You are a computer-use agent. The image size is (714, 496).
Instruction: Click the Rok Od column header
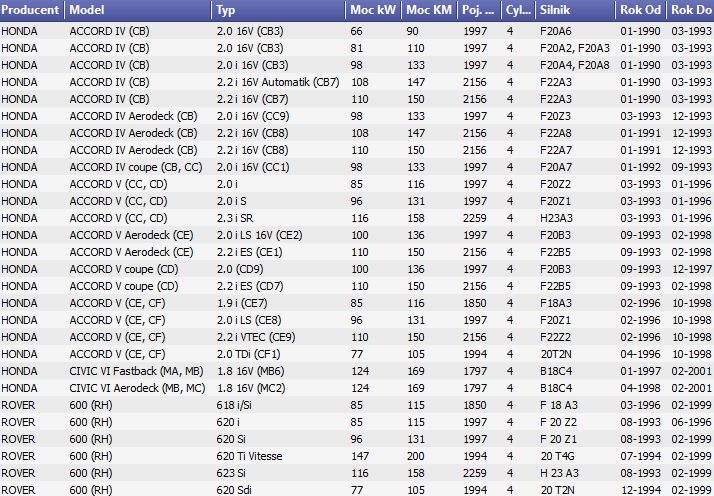[641, 10]
